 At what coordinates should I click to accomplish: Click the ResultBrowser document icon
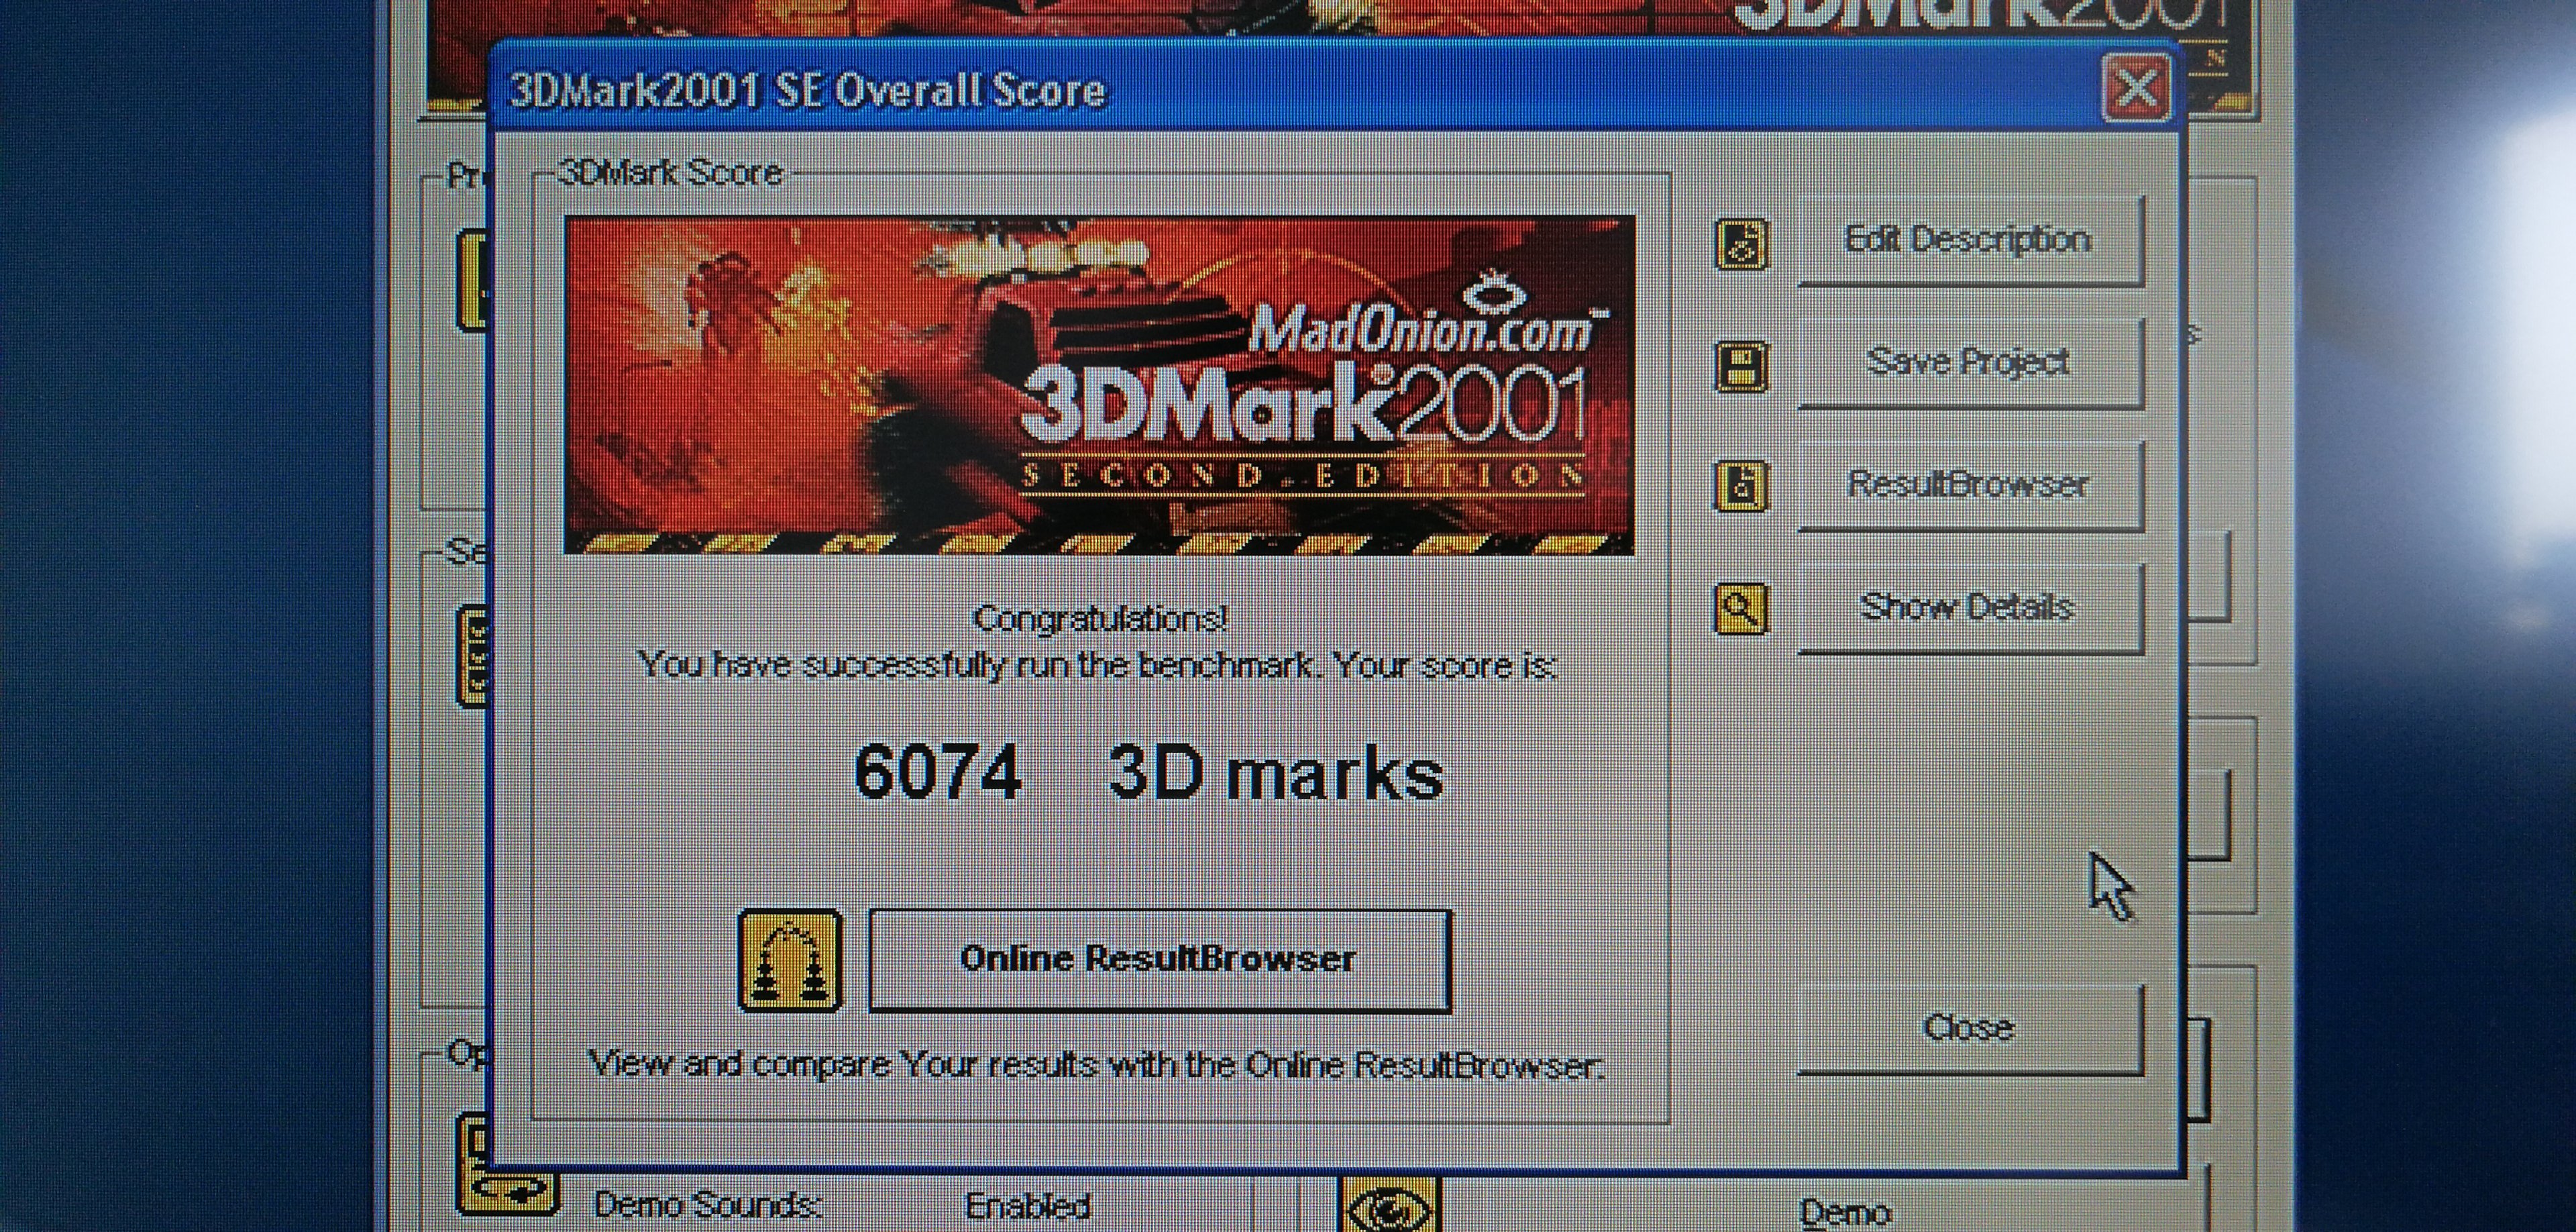[1741, 486]
